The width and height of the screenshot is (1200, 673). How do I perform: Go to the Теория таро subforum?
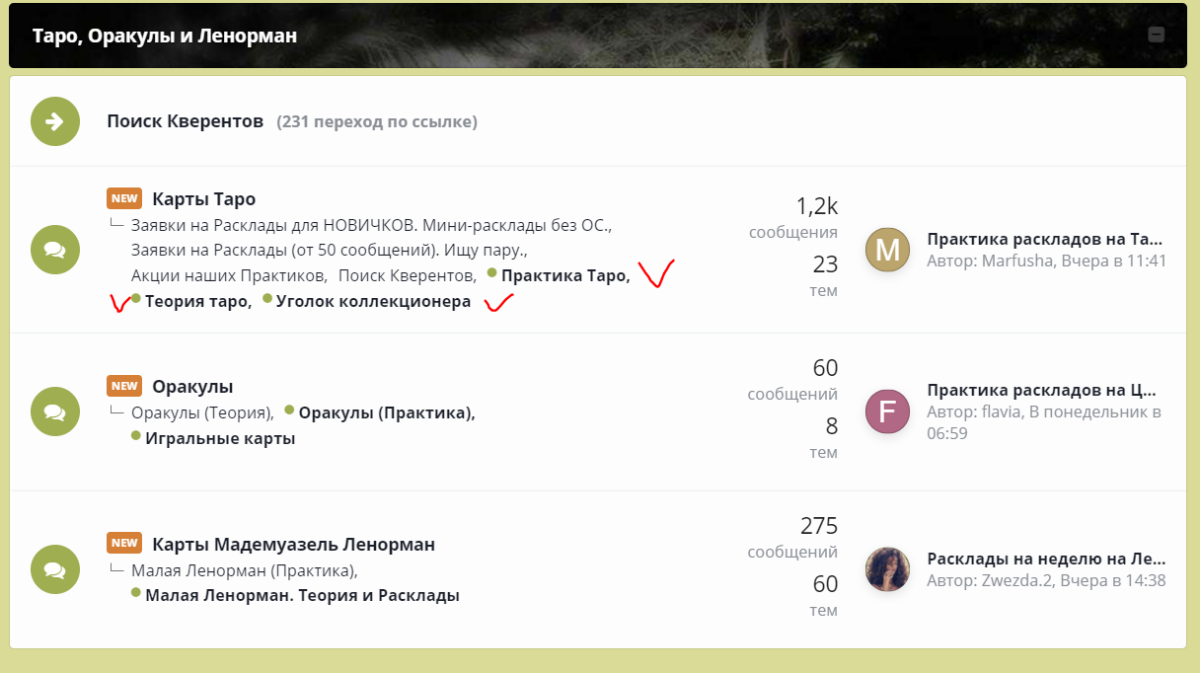pyautogui.click(x=198, y=301)
